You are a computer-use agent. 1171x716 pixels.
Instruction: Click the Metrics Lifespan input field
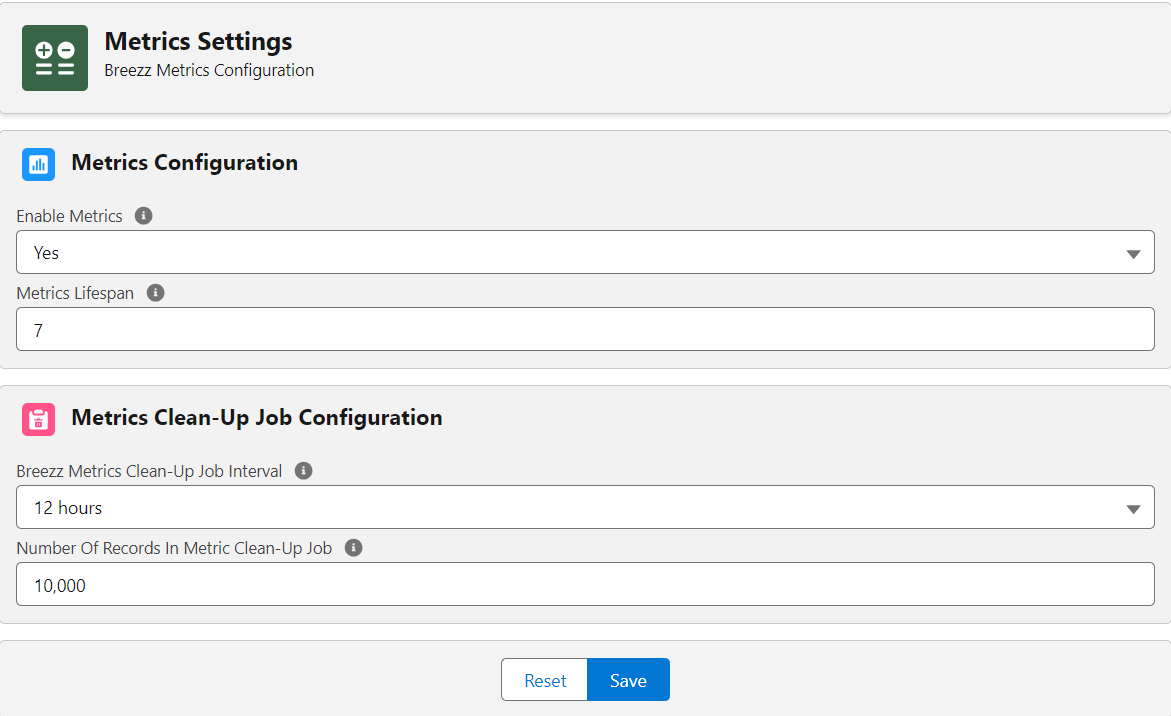[585, 330]
